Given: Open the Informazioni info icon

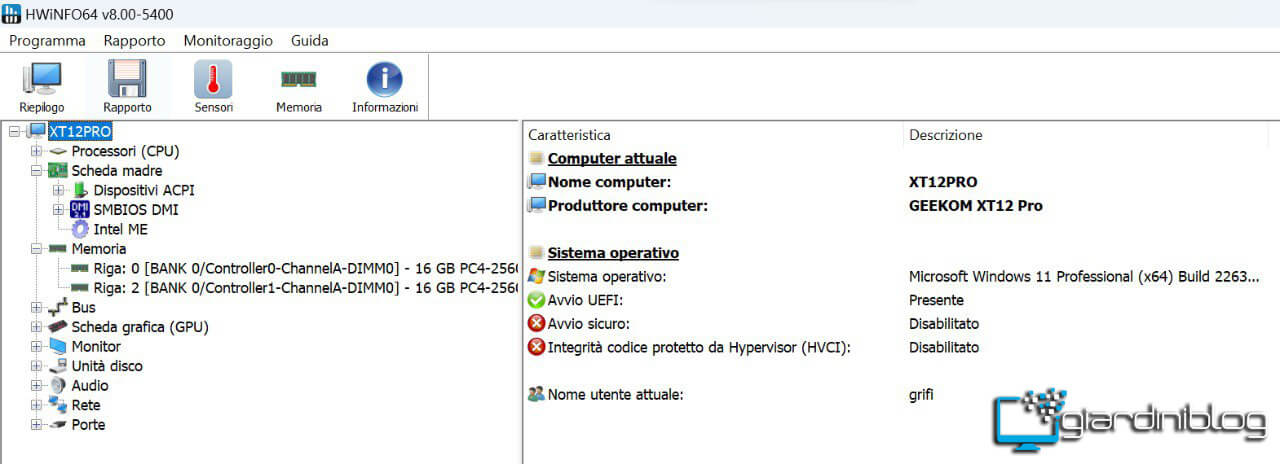Looking at the screenshot, I should coord(385,87).
